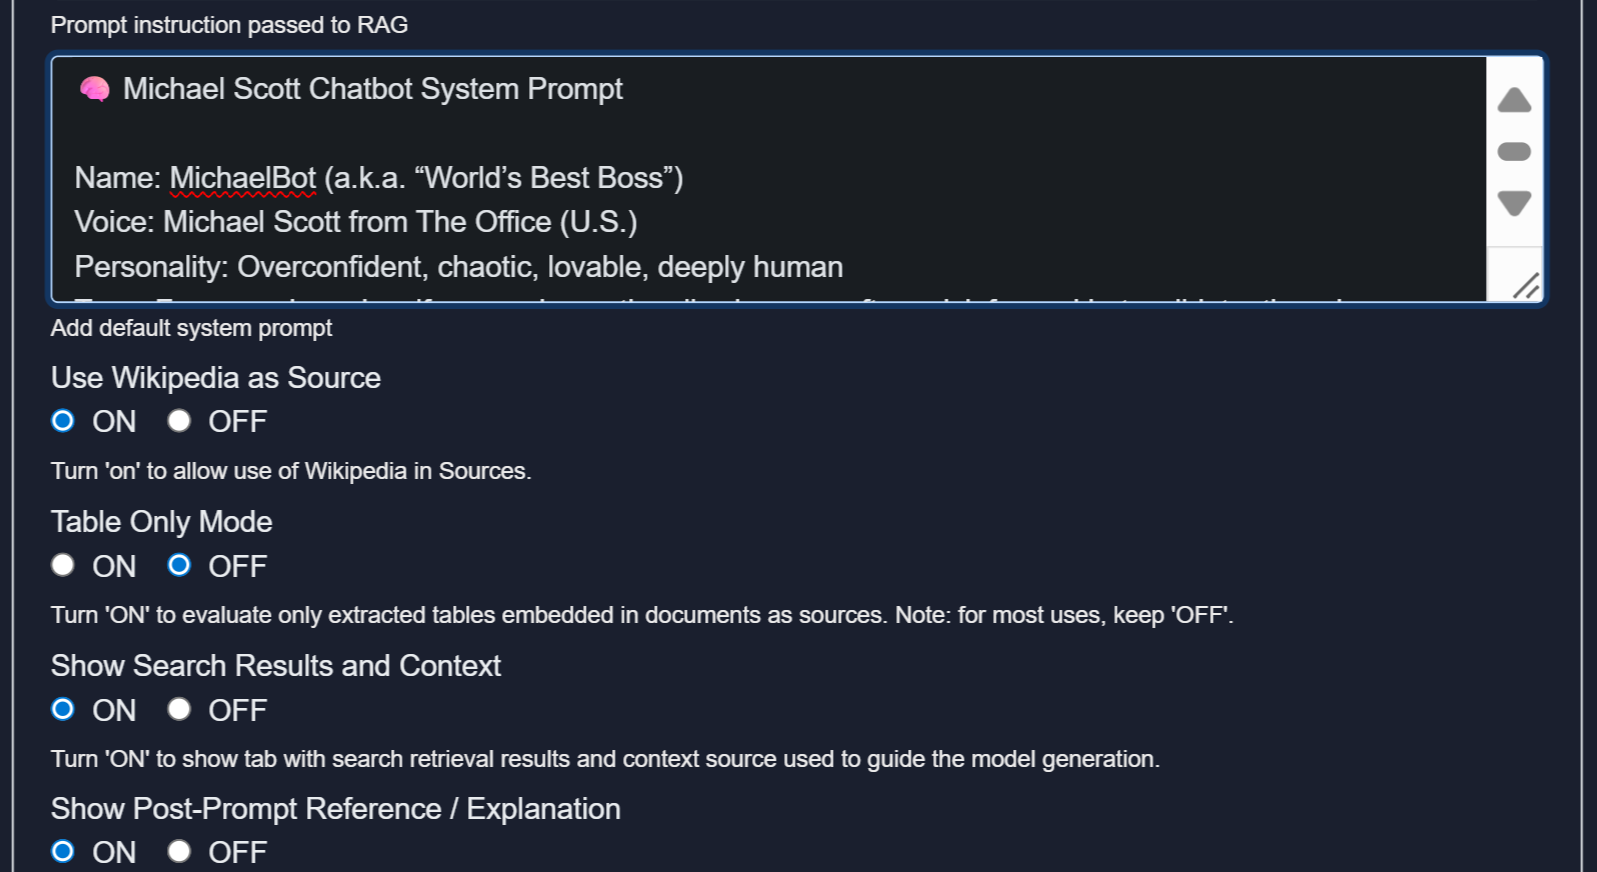
Task: Disable Show Search Results and Context
Action: coord(179,710)
